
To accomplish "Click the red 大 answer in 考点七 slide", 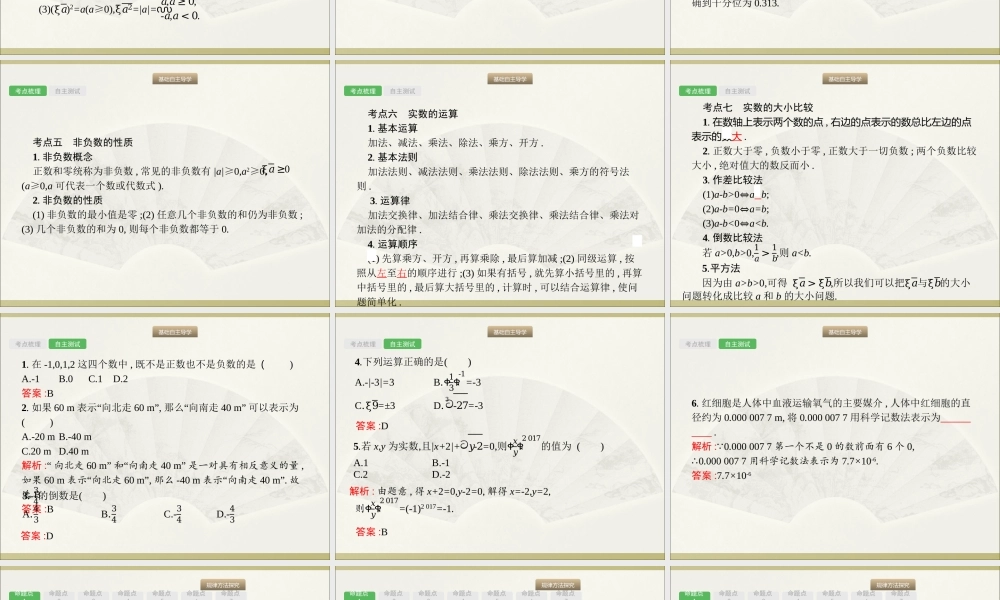I will (737, 136).
